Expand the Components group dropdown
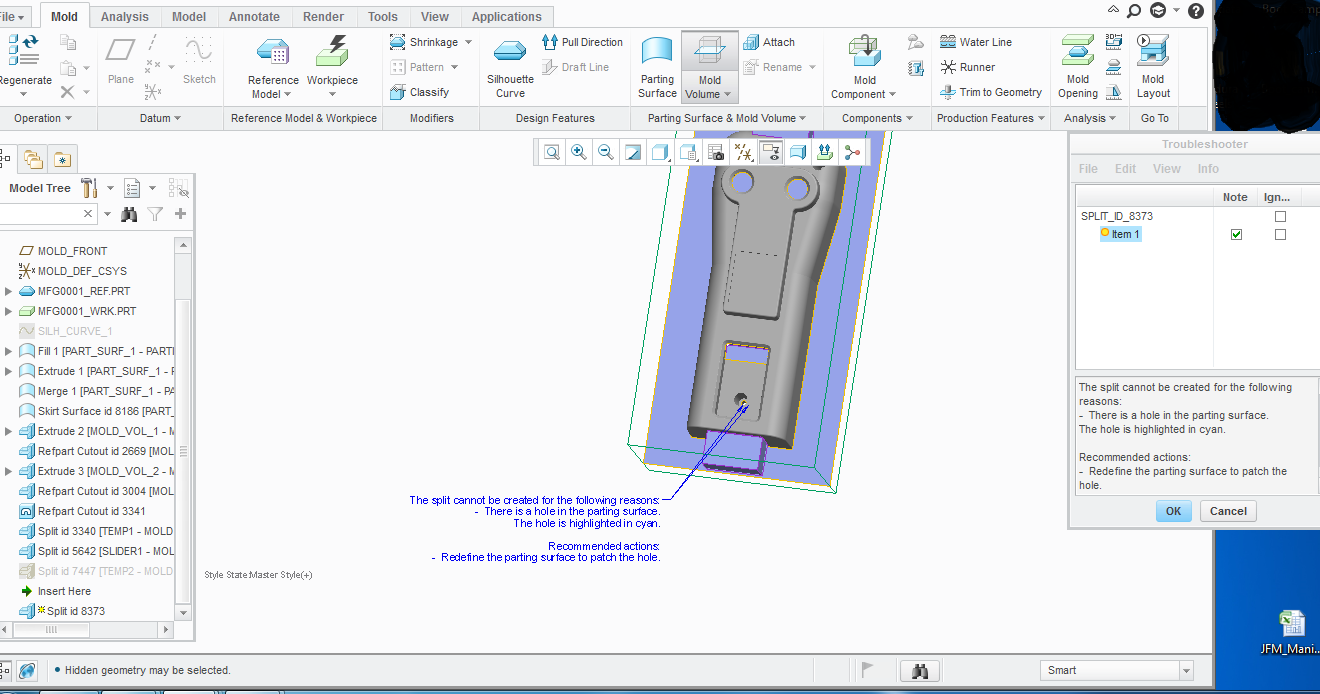Screen dimensions: 1320x694 pos(877,118)
